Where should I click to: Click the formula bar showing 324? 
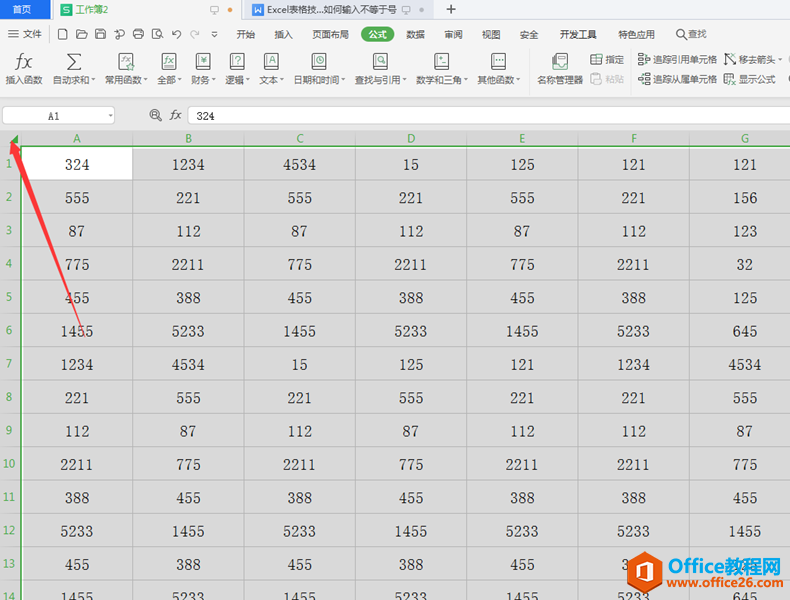(x=489, y=116)
